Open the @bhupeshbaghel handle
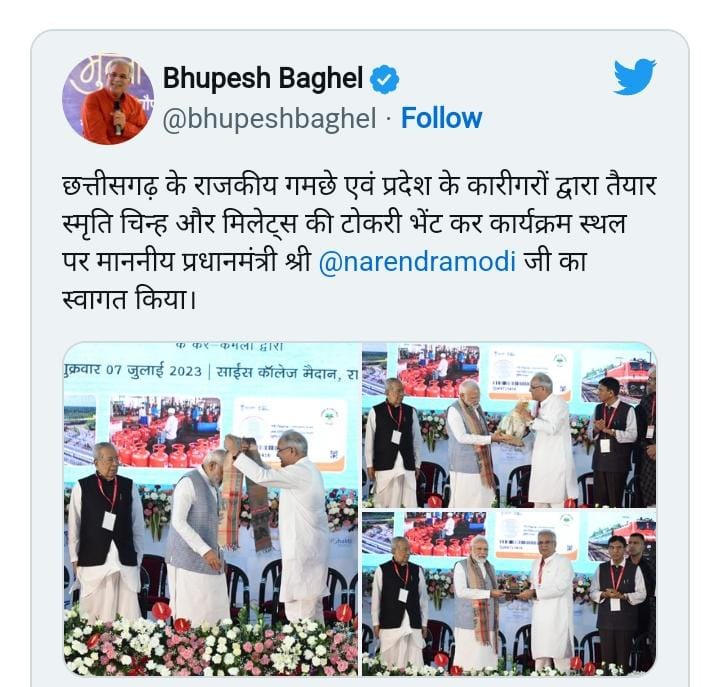720x687 pixels. (x=269, y=119)
